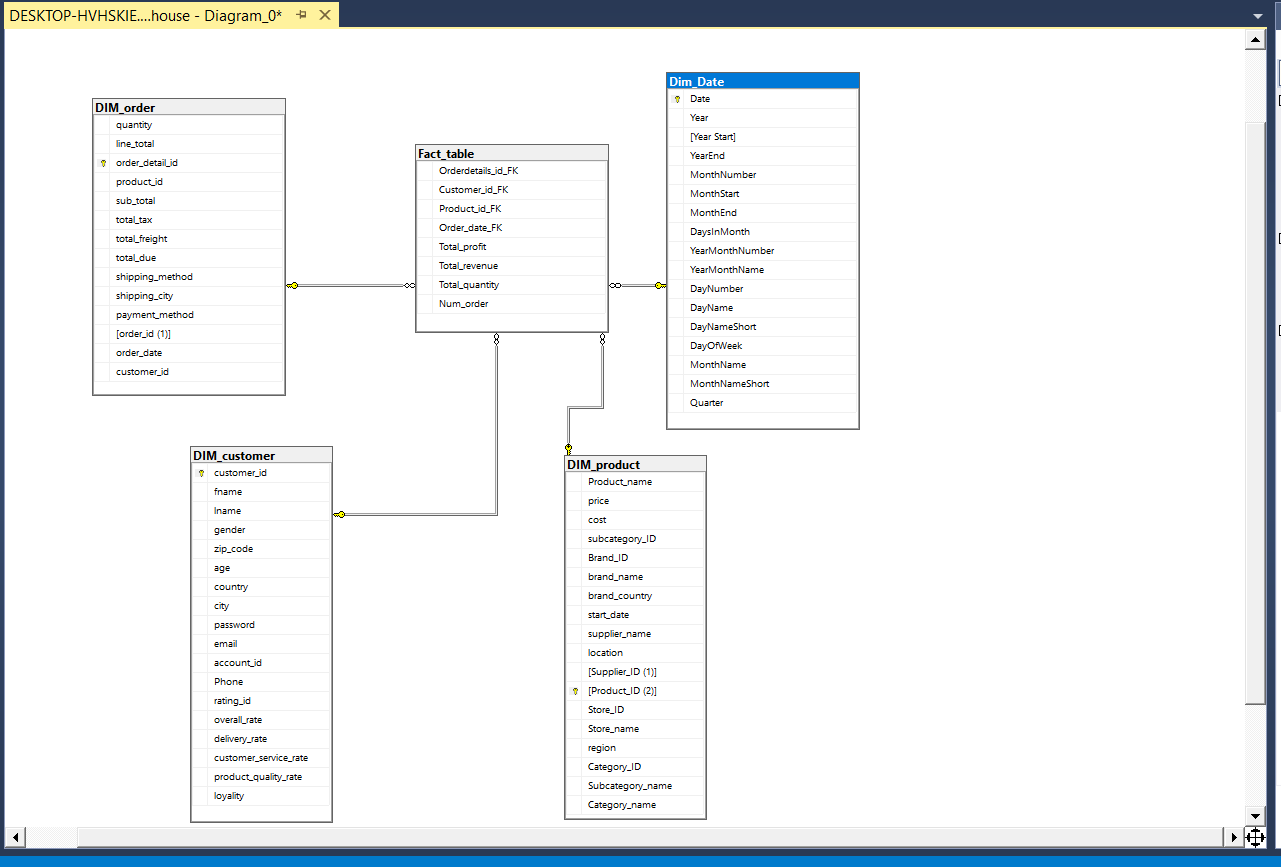
Task: Close the Diagram_0 tab
Action: click(324, 16)
